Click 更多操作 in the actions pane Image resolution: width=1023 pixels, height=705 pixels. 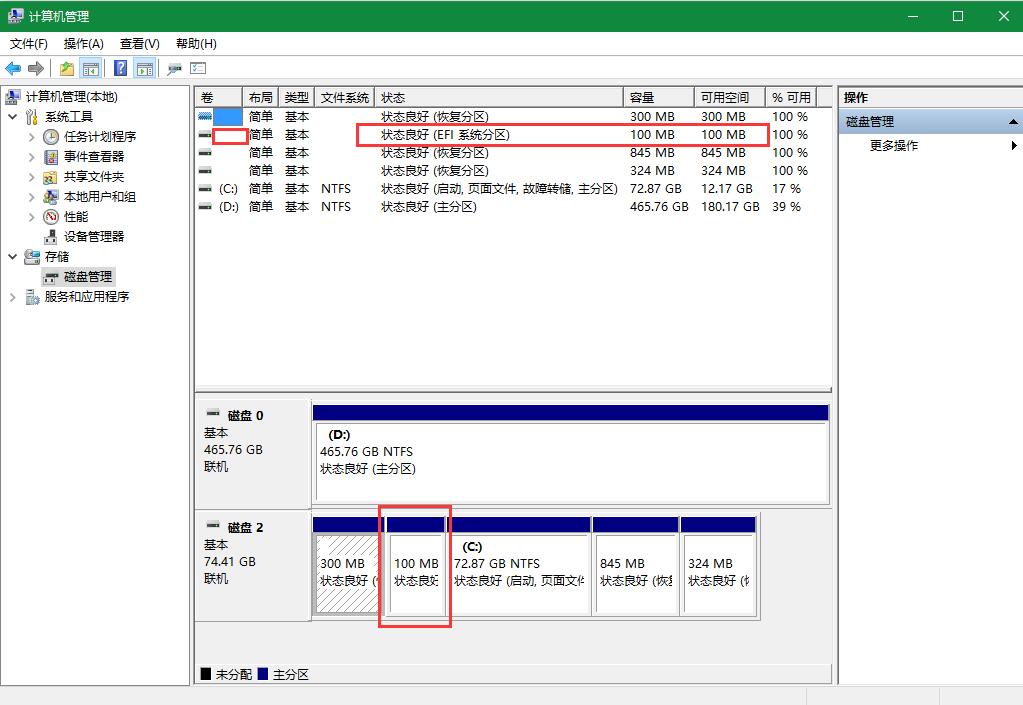coord(894,146)
